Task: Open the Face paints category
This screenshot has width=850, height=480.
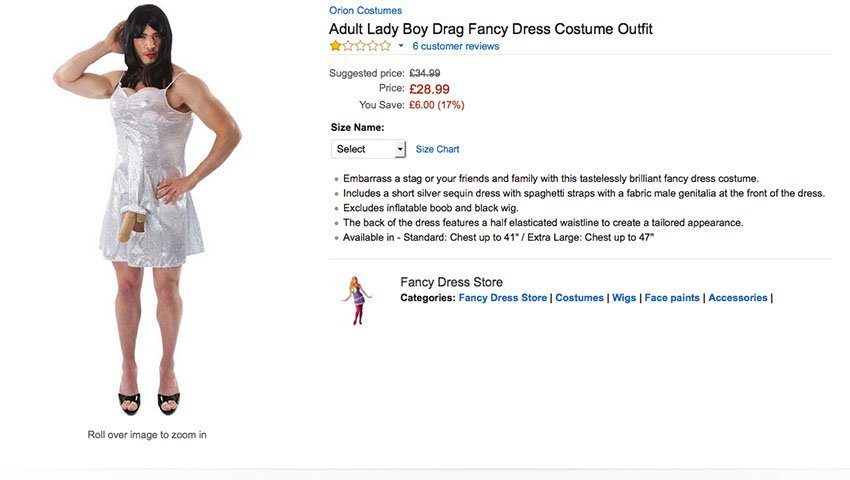Action: pyautogui.click(x=672, y=298)
